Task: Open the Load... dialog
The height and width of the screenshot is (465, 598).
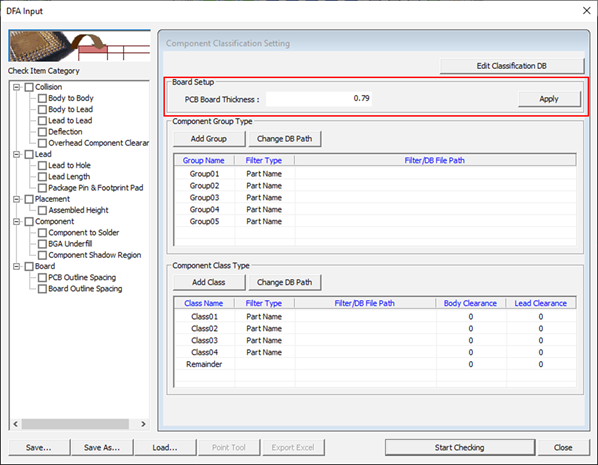Action: tap(165, 447)
